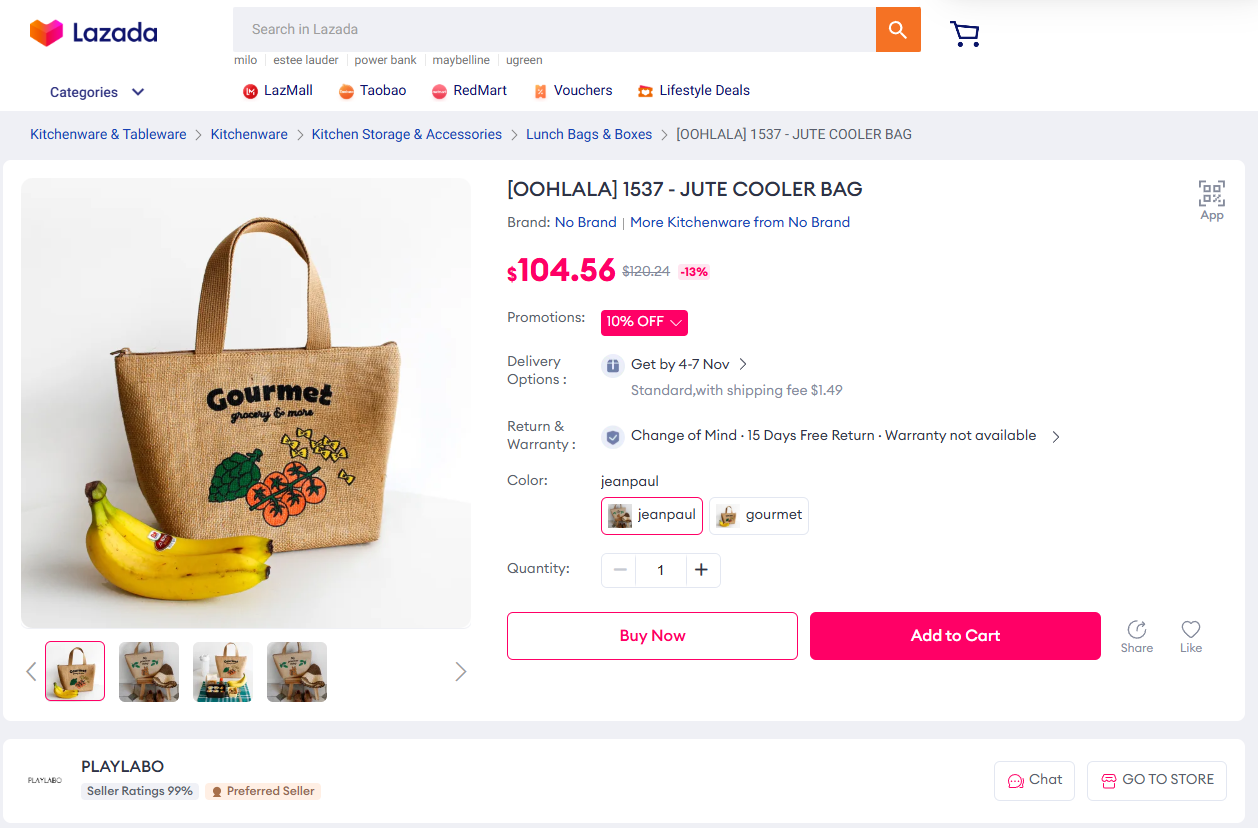Click the Add to Cart button

pyautogui.click(x=955, y=636)
